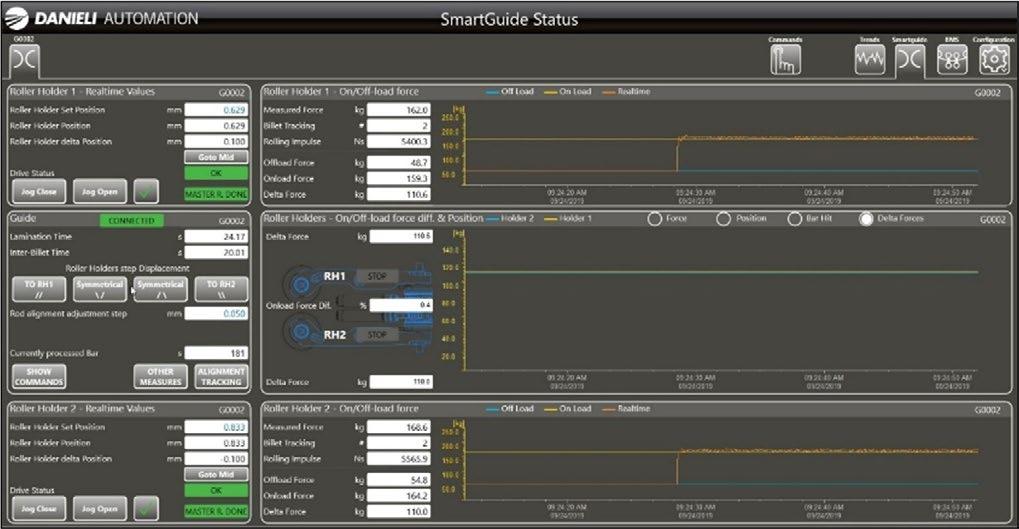Open the BMS icon
This screenshot has width=1019, height=529.
tap(952, 60)
